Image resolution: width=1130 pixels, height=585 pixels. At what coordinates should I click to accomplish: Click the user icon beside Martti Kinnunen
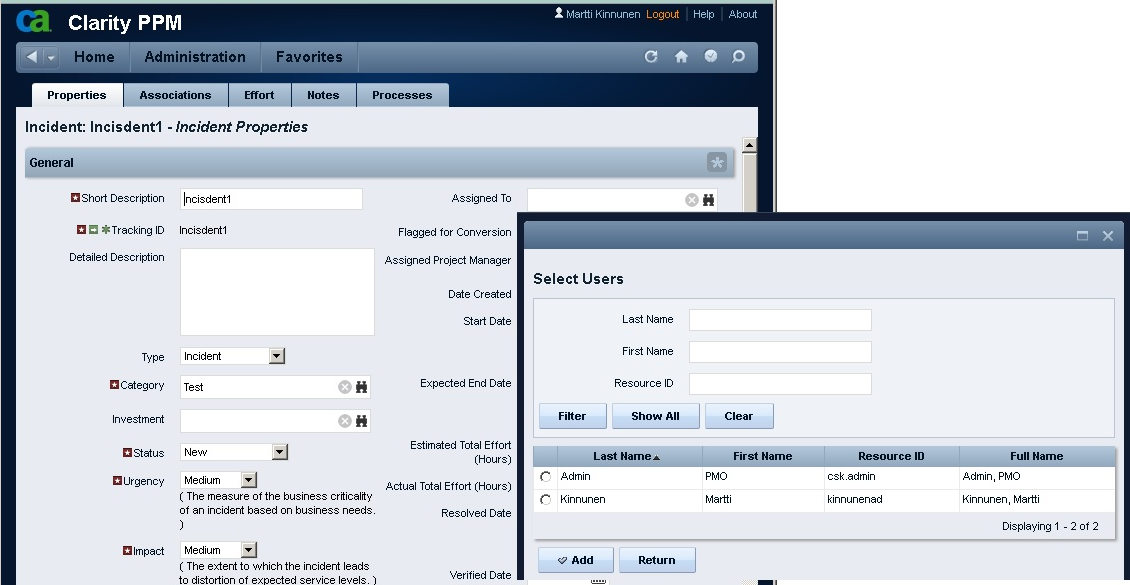click(x=559, y=13)
